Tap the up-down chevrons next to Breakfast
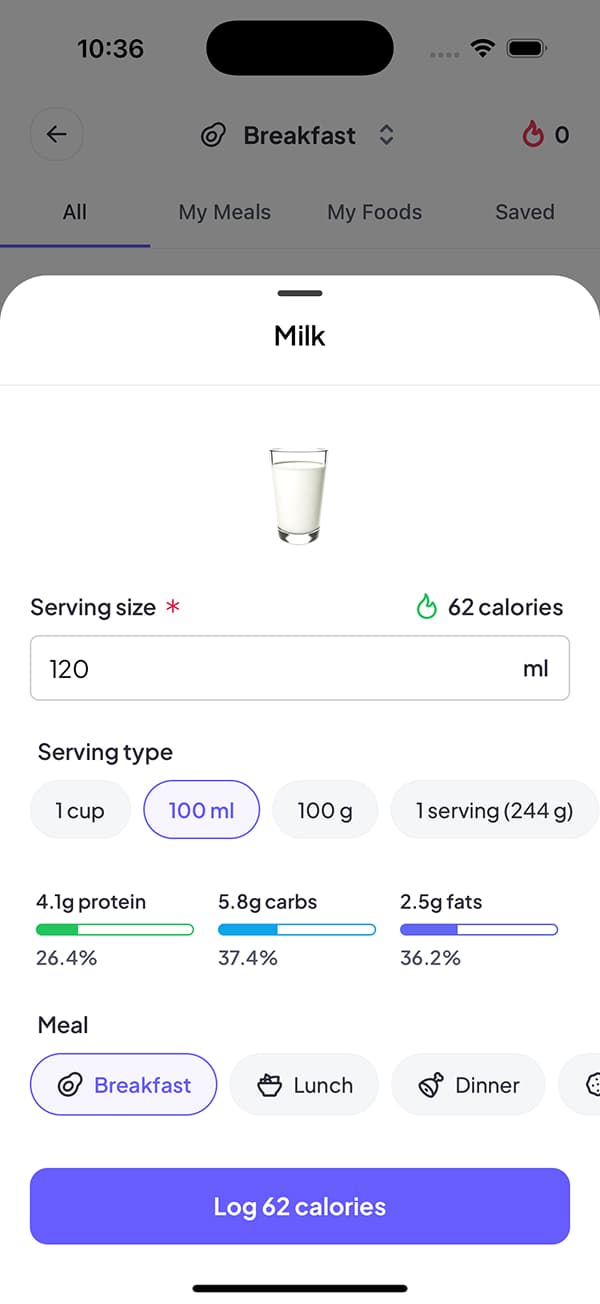The image size is (600, 1304). click(386, 135)
